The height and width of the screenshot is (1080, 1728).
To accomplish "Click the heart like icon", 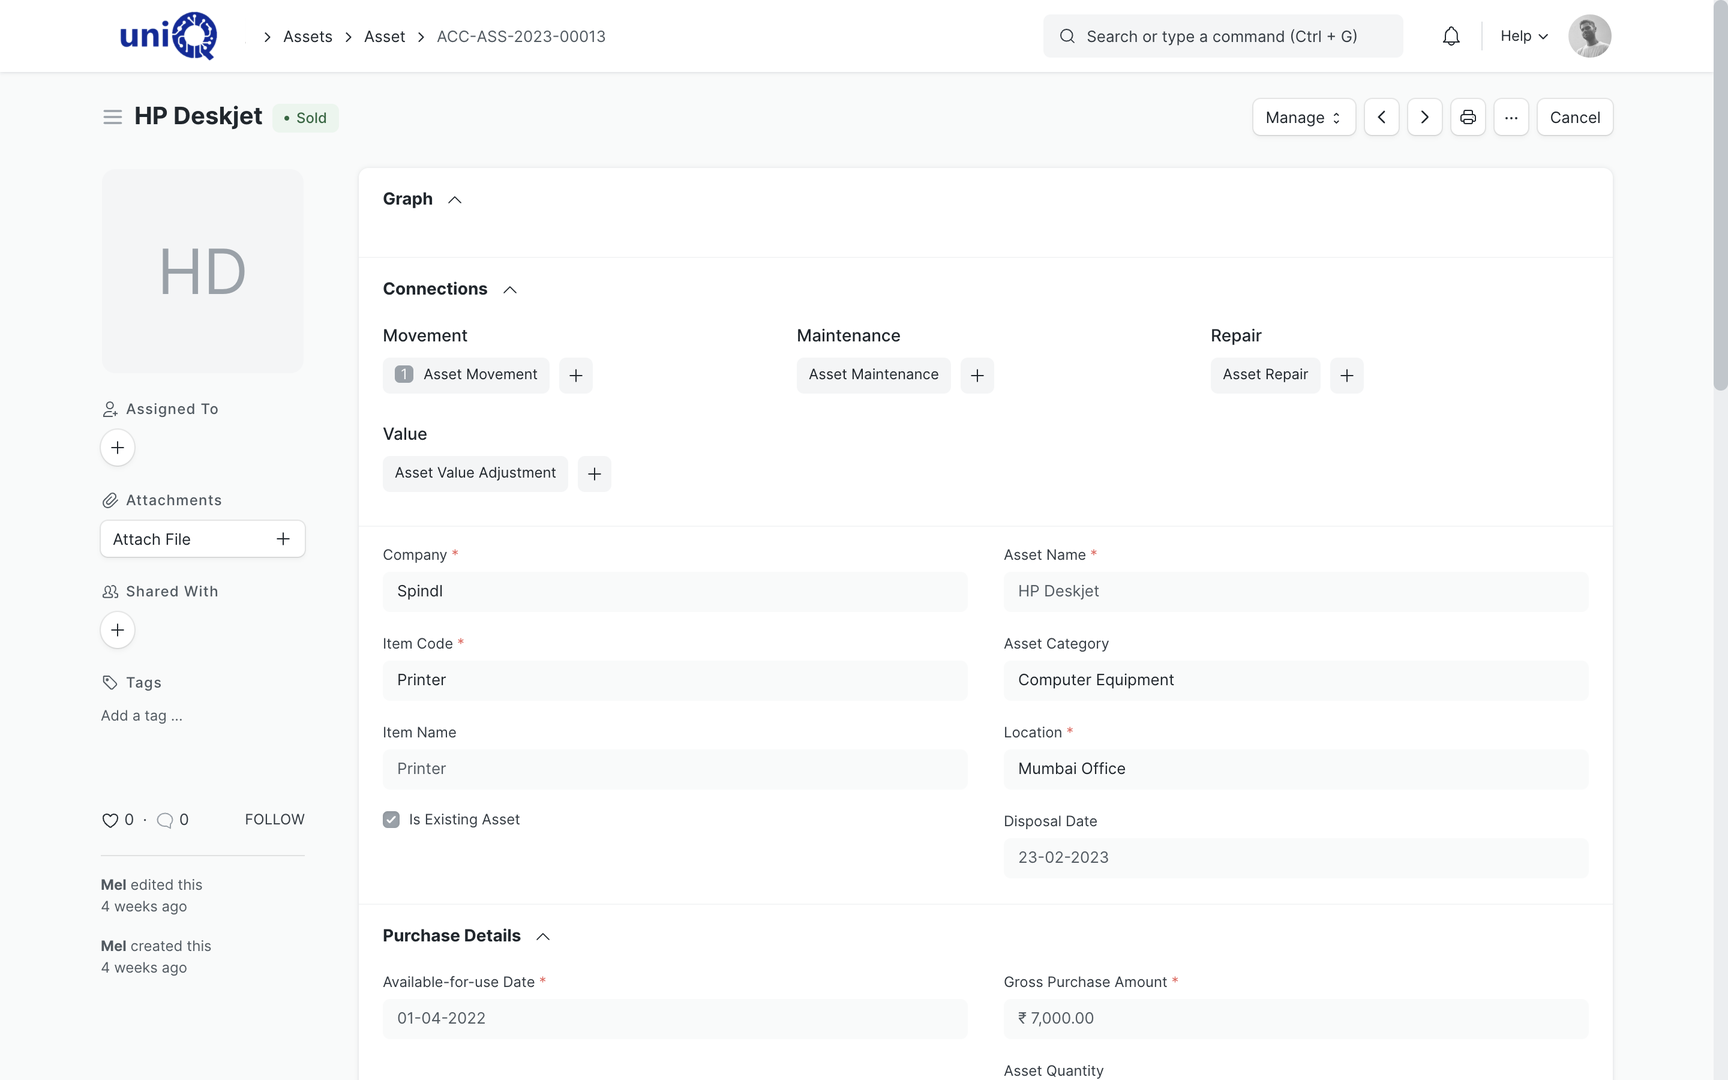I will pos(110,820).
